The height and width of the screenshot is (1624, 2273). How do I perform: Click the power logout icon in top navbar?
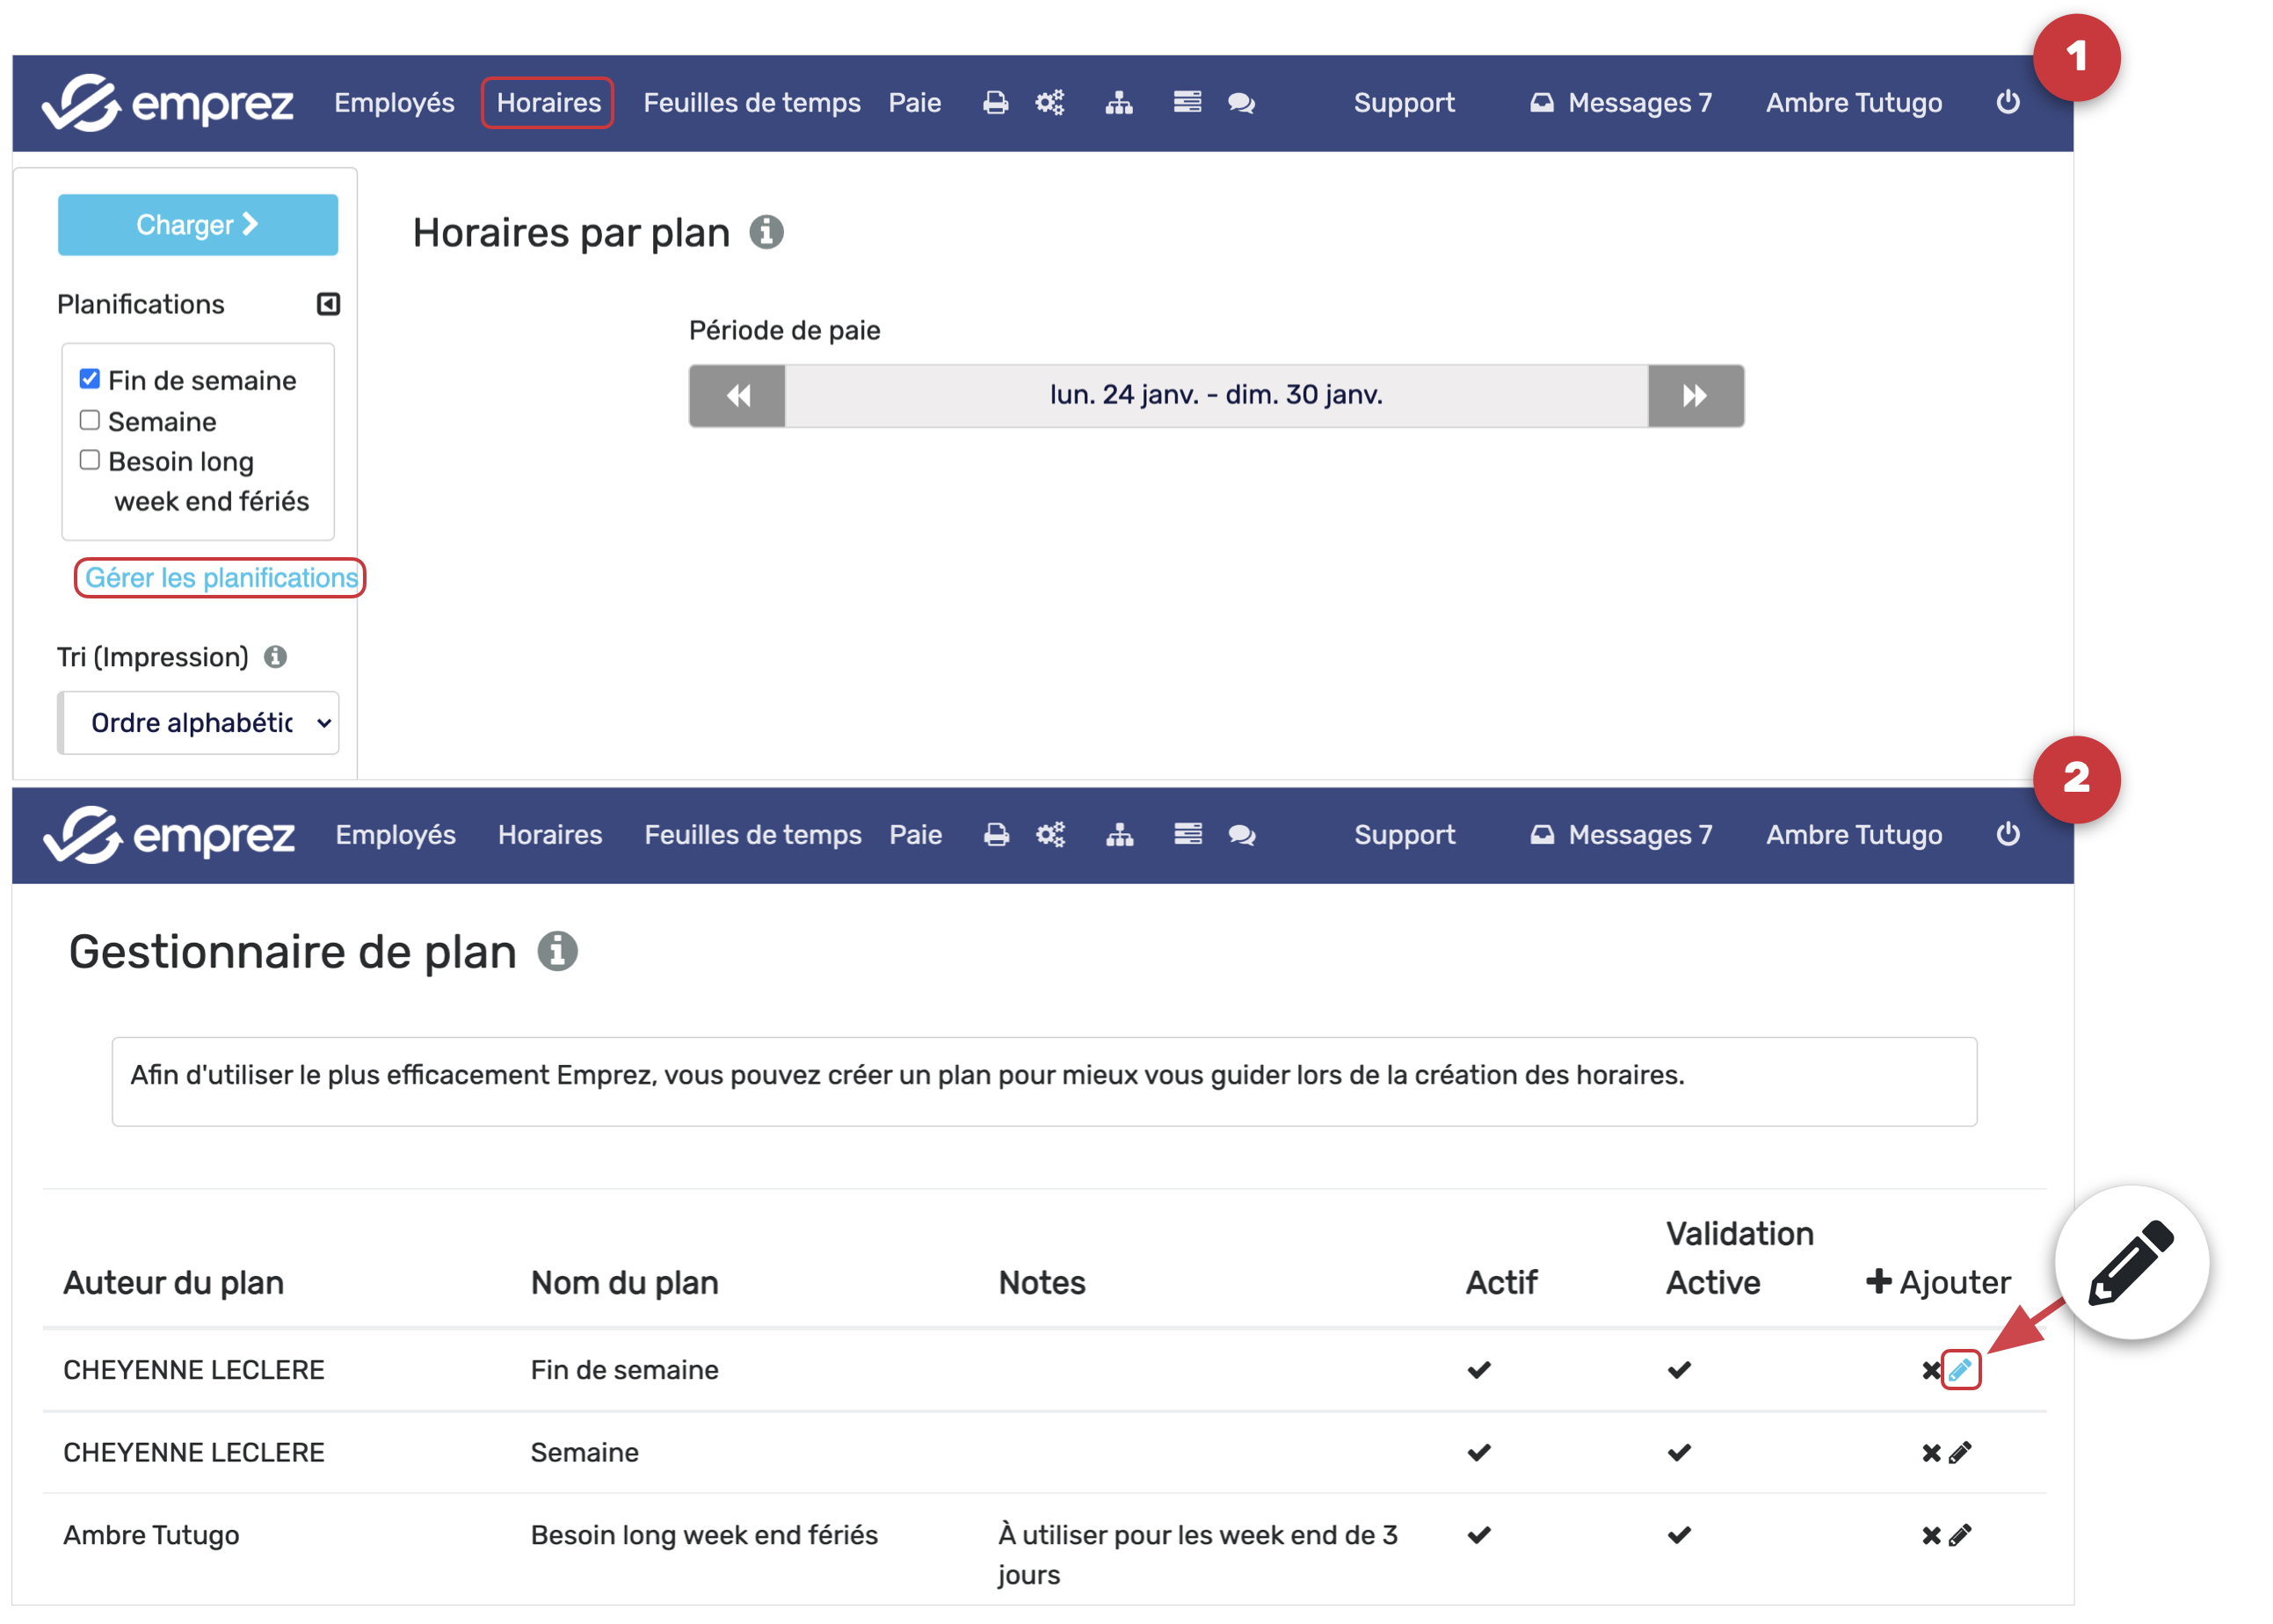[2007, 103]
